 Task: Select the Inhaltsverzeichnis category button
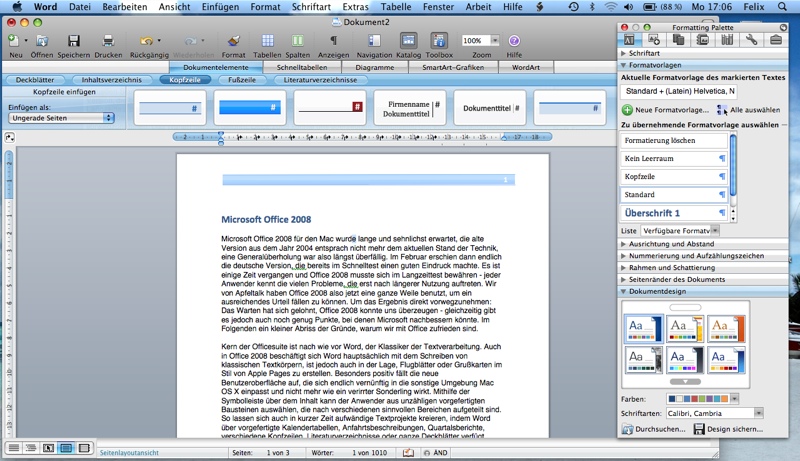tap(112, 80)
